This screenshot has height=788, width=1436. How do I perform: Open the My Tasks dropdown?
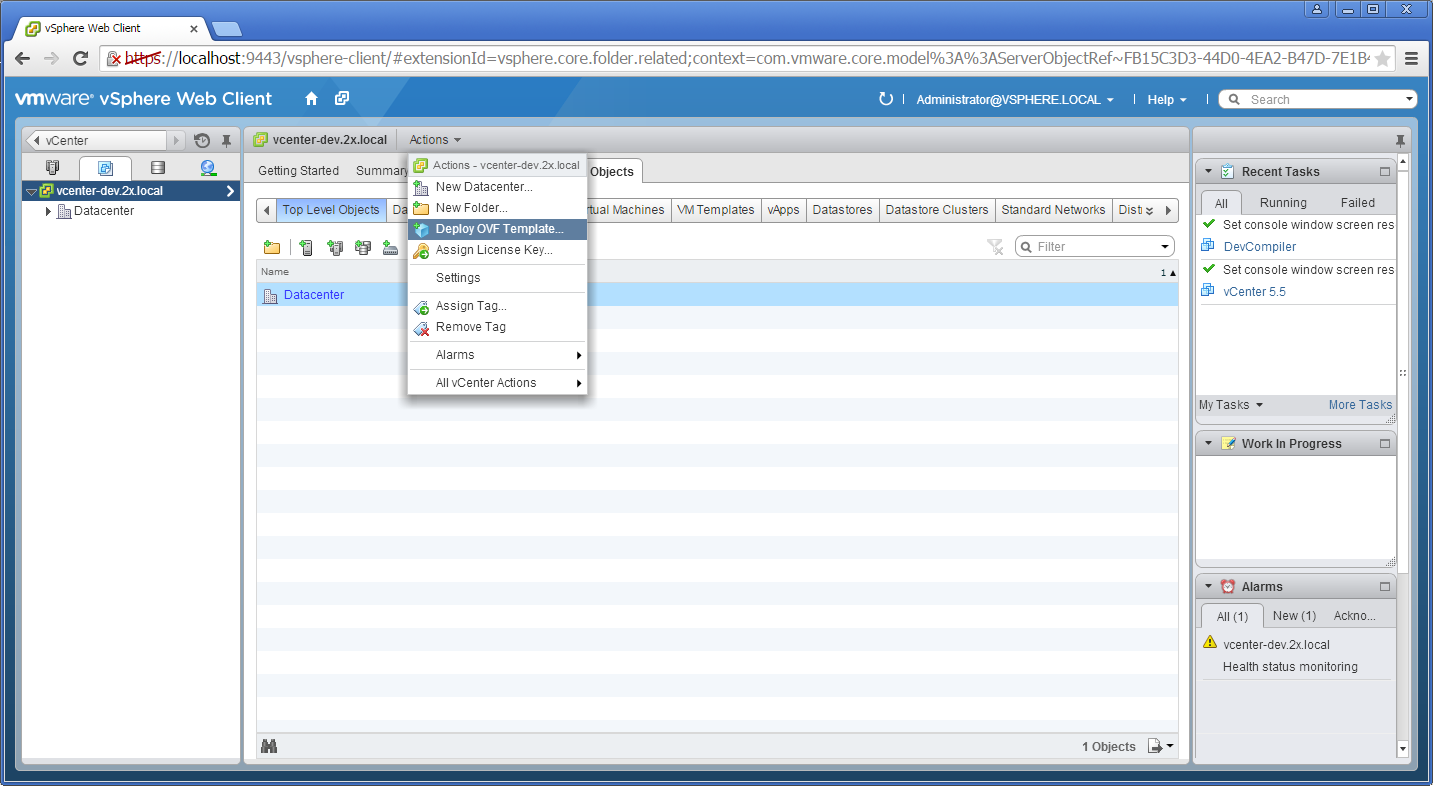(1231, 405)
